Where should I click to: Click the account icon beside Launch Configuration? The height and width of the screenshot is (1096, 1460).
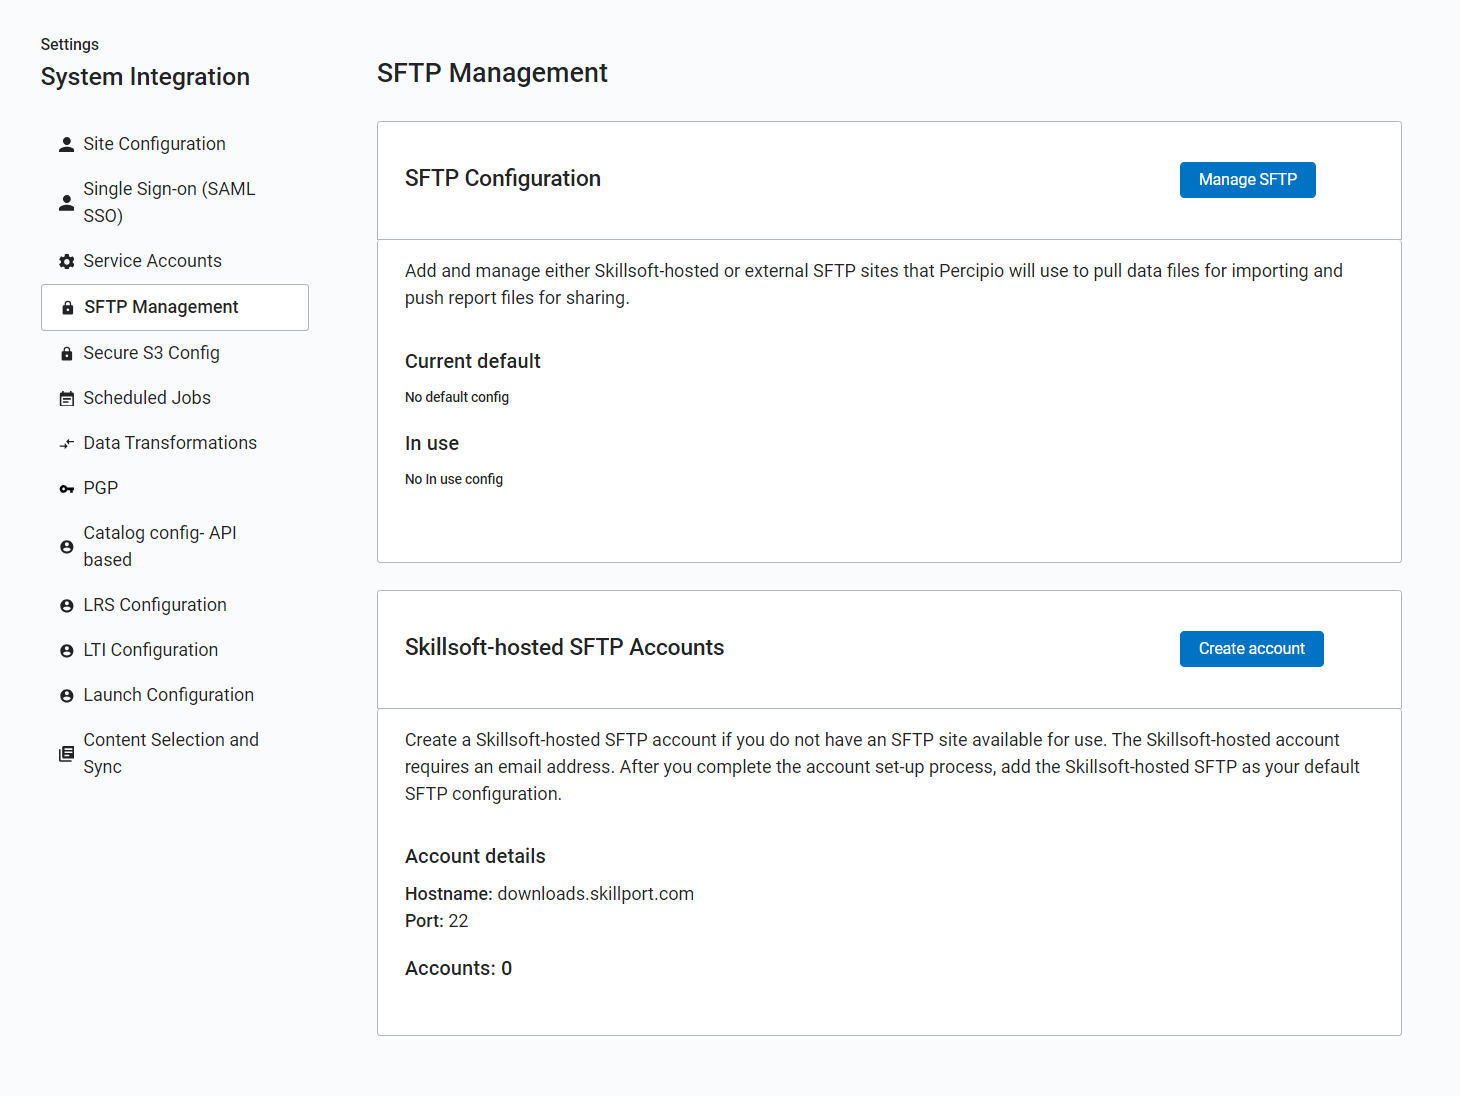click(67, 696)
